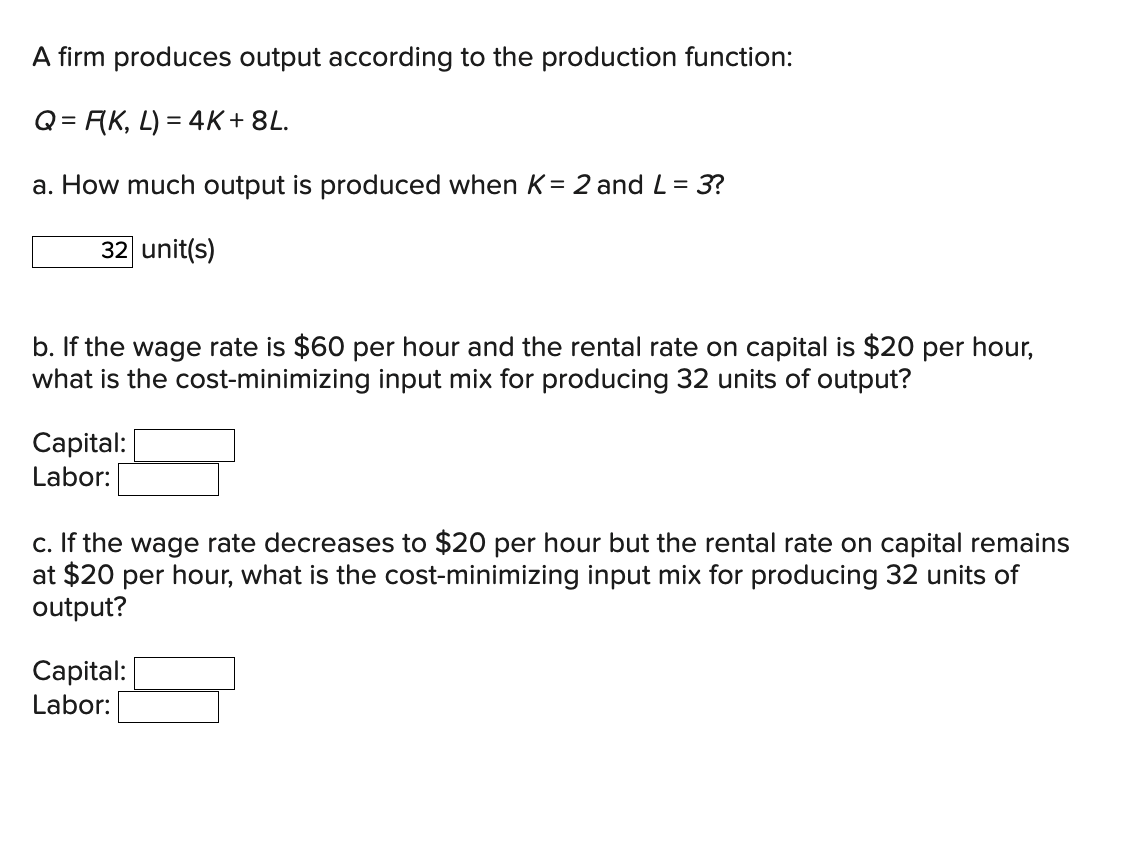Click the part b question about $60 wage rate

(x=533, y=363)
